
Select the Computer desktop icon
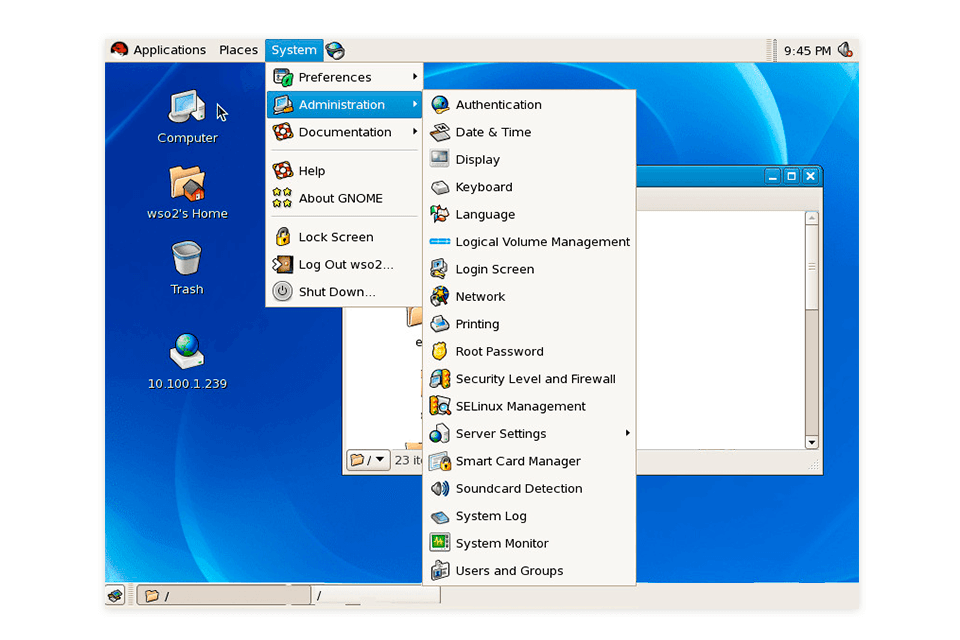click(x=187, y=117)
